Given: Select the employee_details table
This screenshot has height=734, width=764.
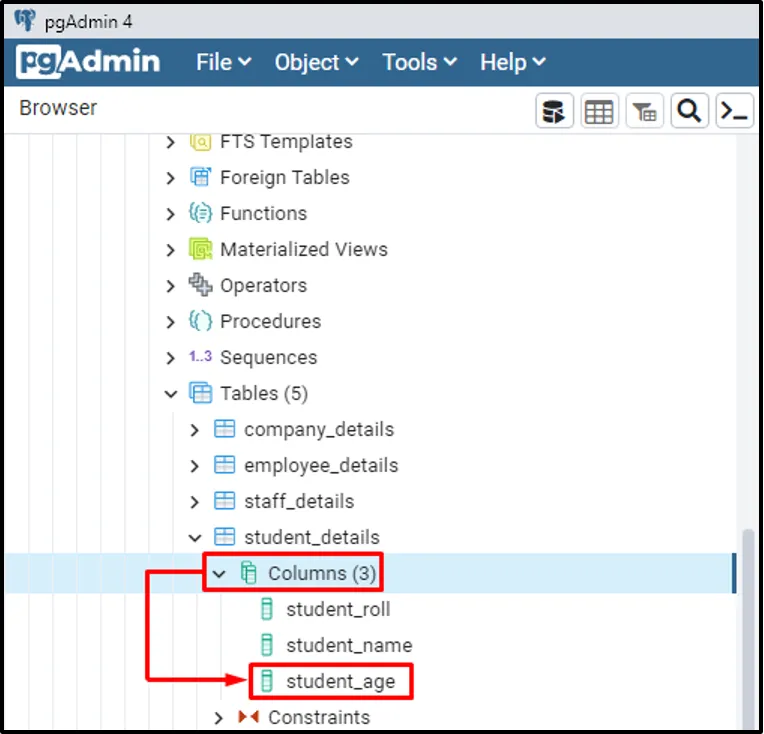Looking at the screenshot, I should (x=320, y=466).
